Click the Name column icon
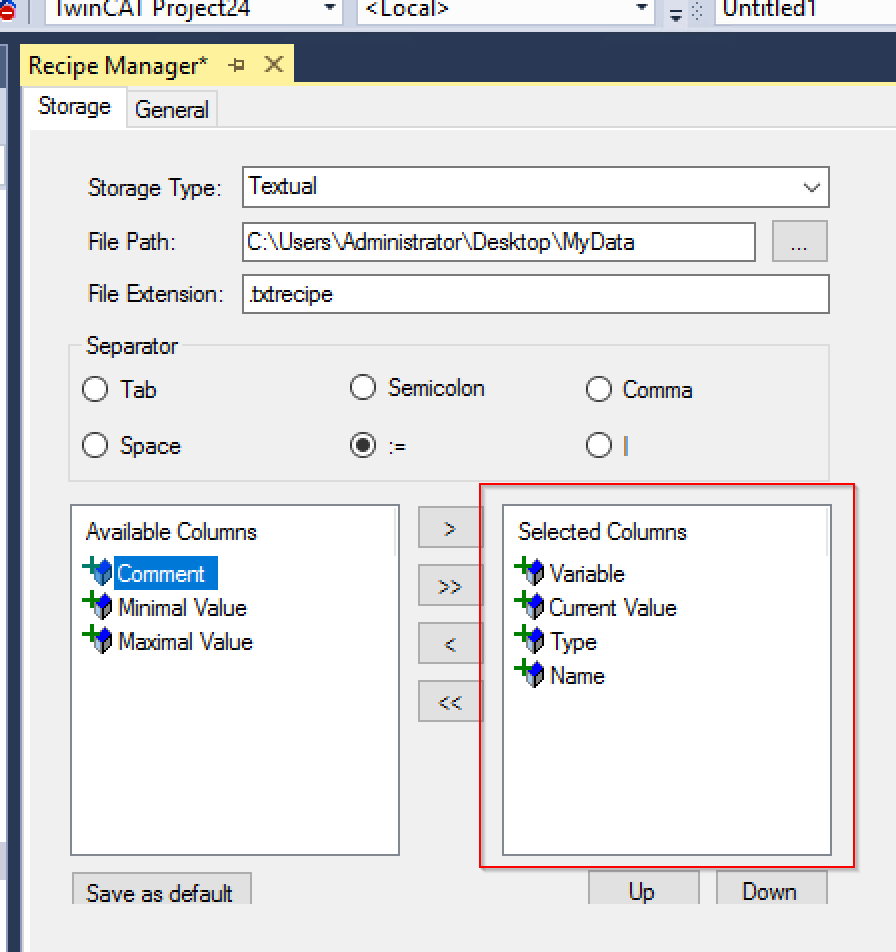The image size is (896, 952). coord(529,674)
